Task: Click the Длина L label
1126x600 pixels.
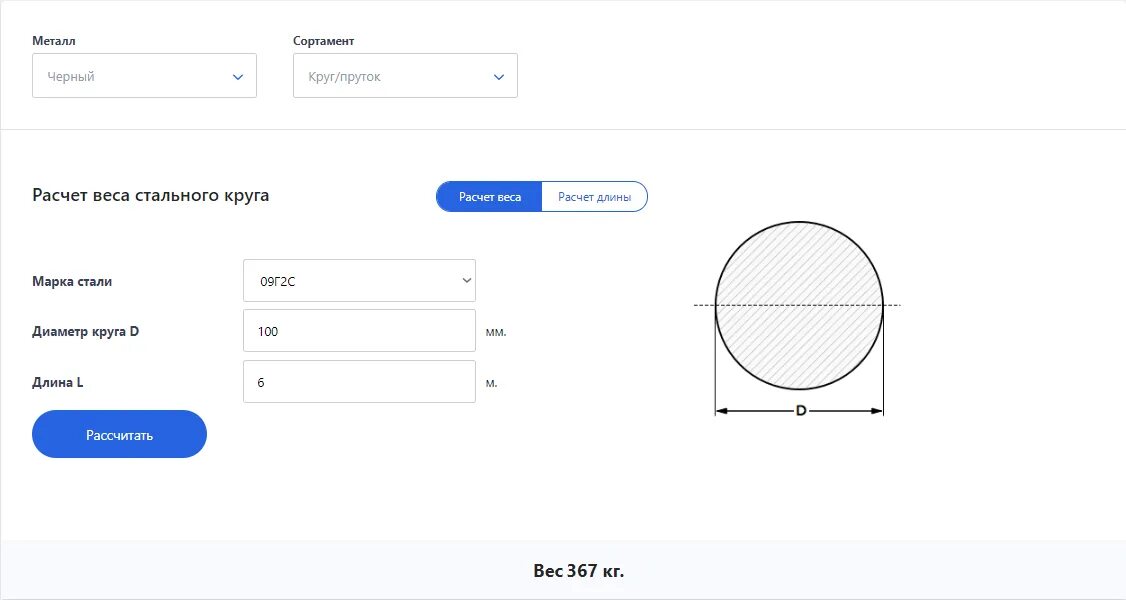Action: 58,382
